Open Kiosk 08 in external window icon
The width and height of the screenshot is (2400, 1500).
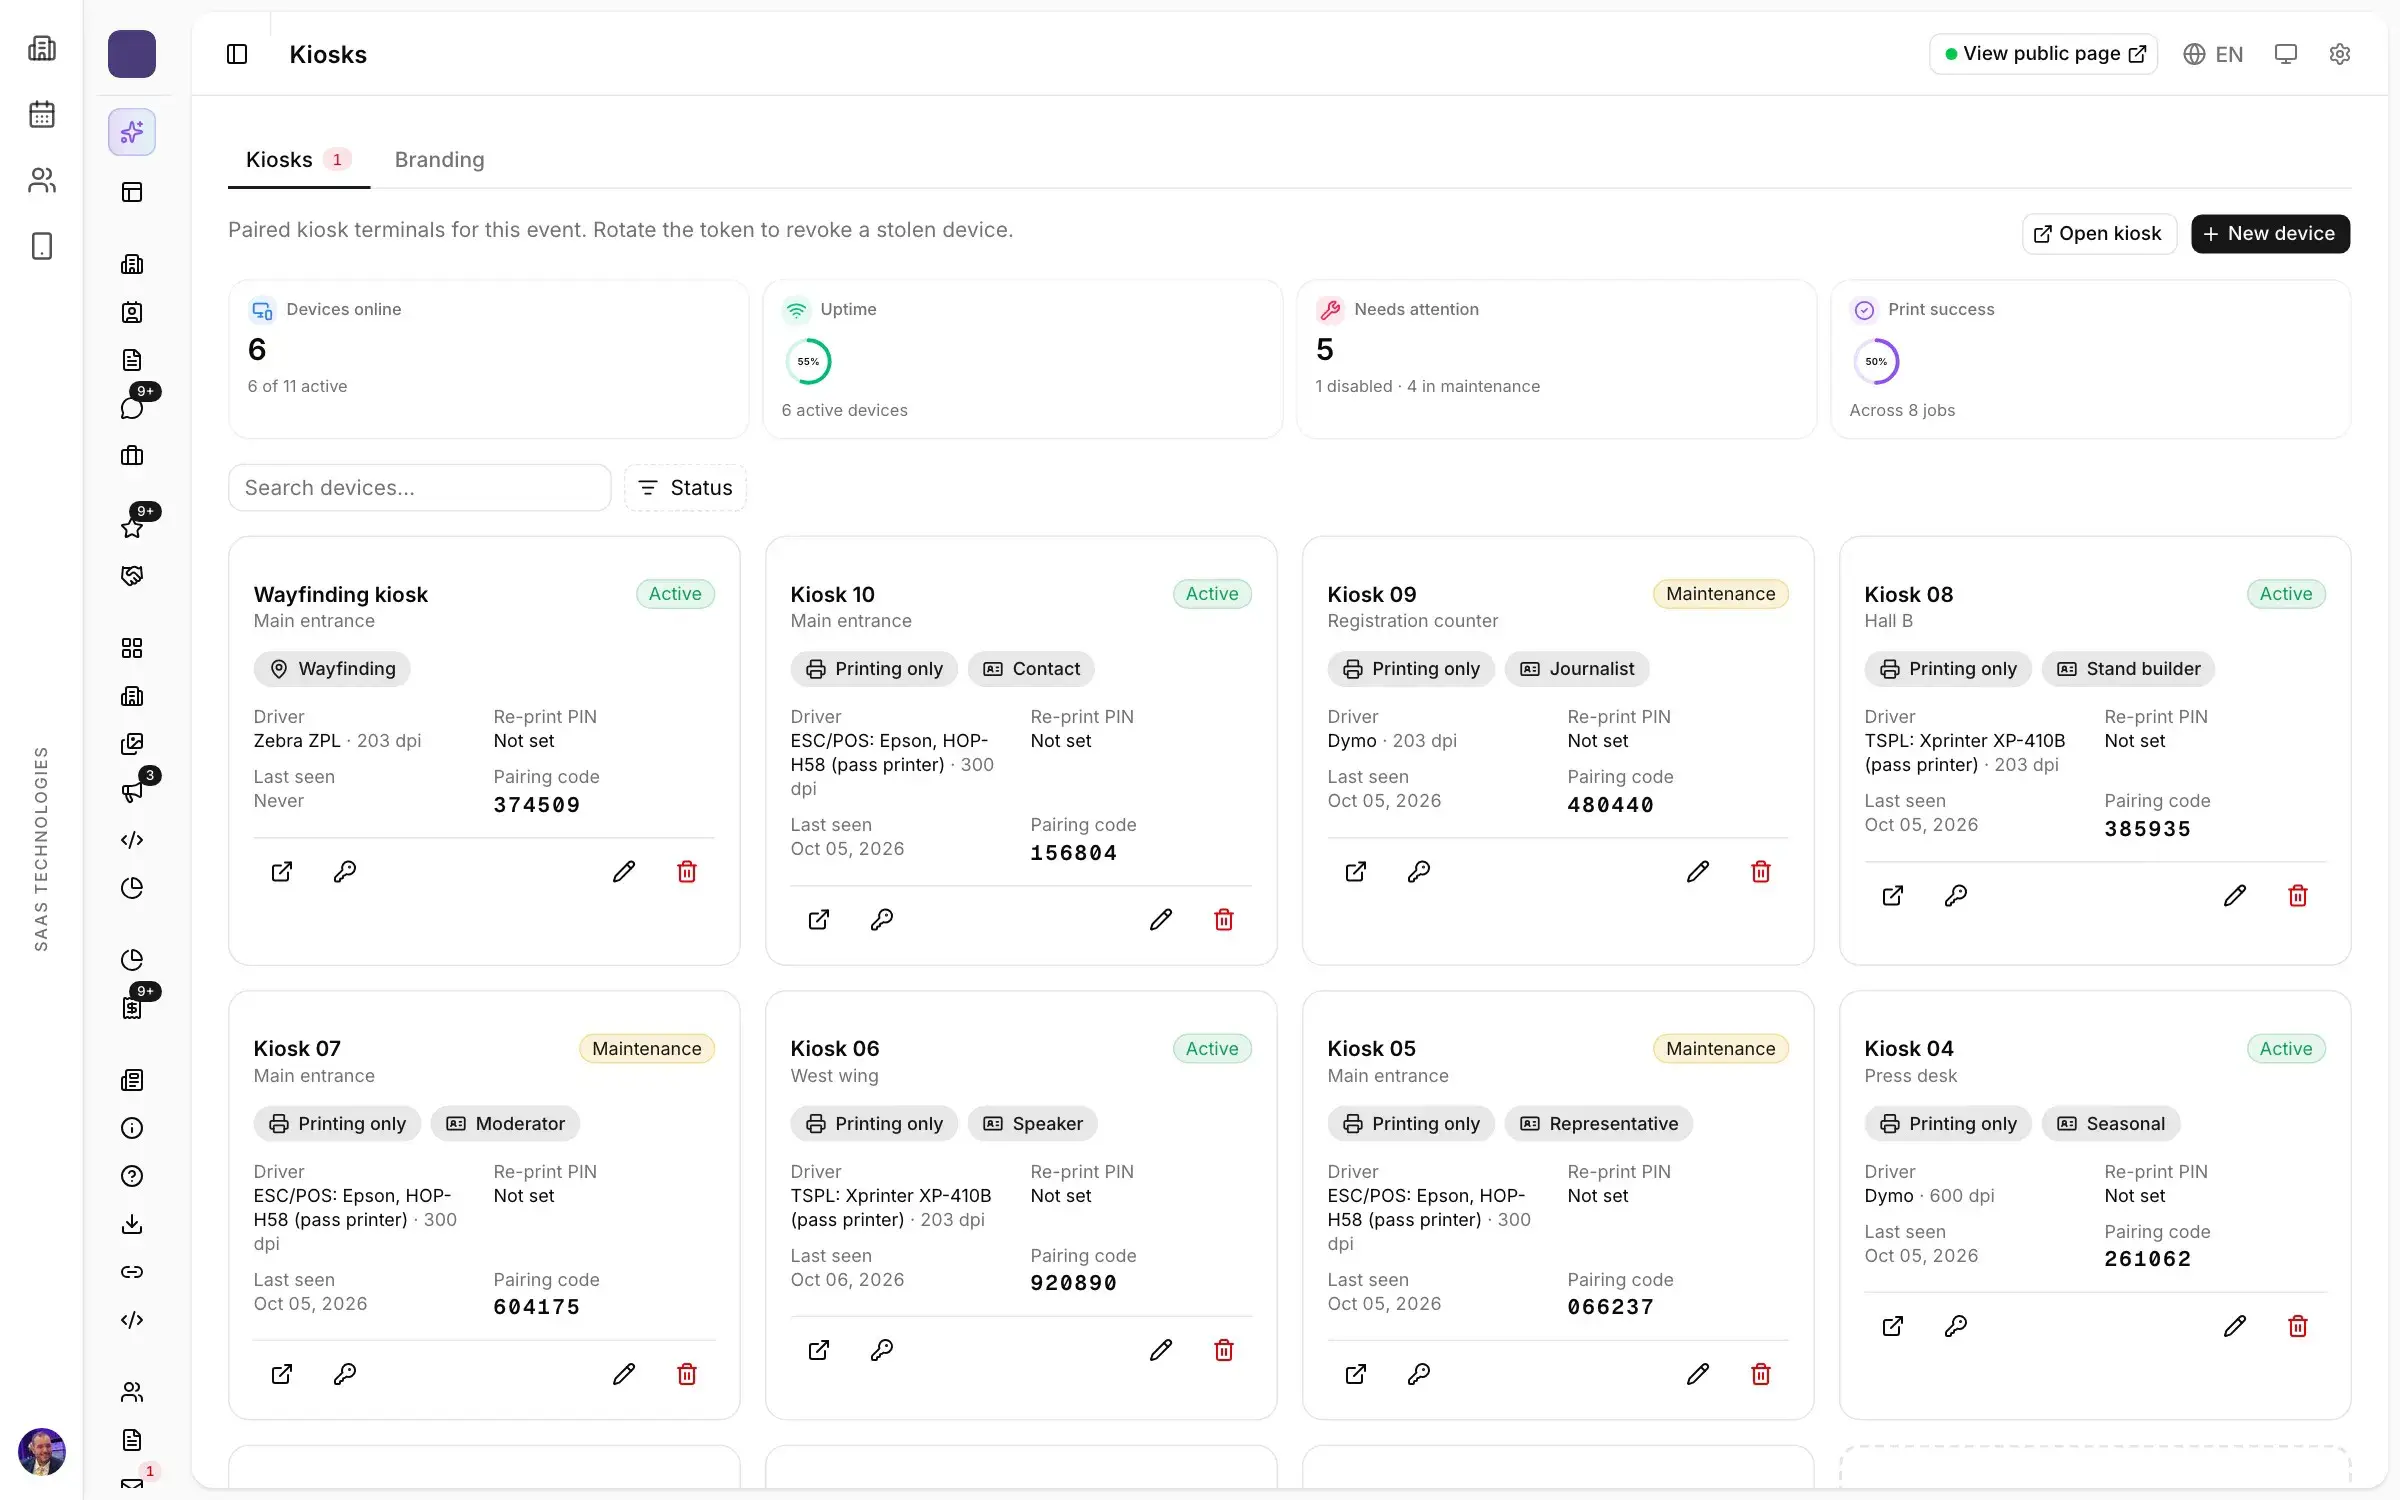(1892, 895)
